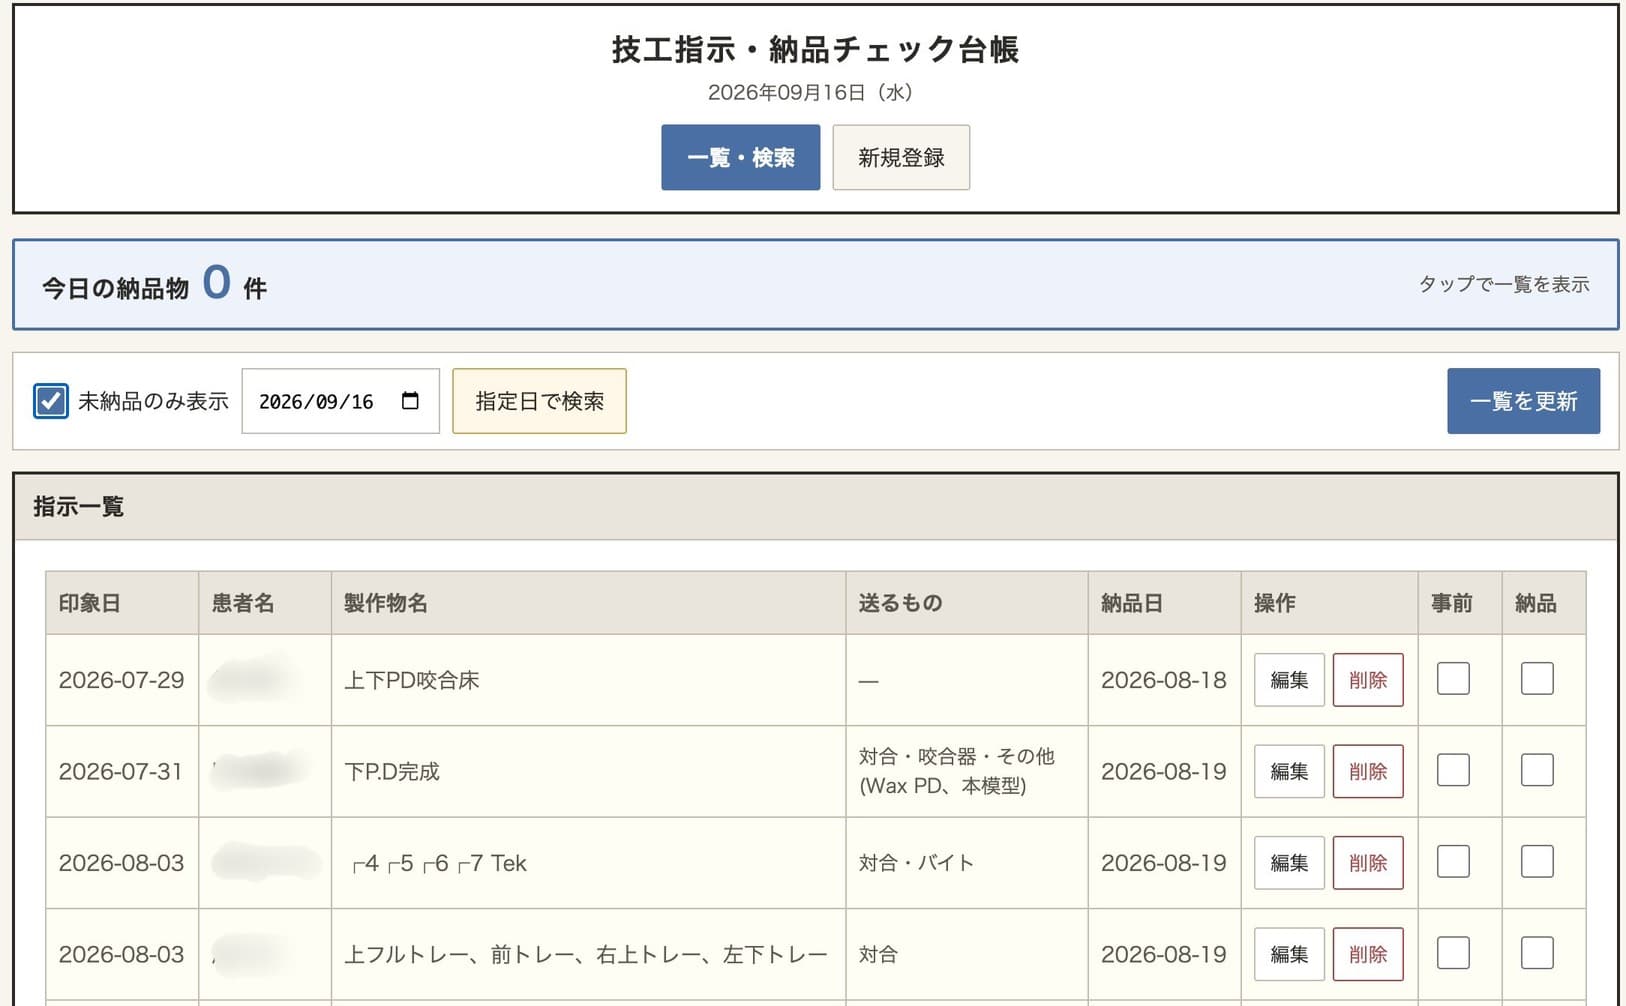Click the 患者名 column header

point(265,603)
